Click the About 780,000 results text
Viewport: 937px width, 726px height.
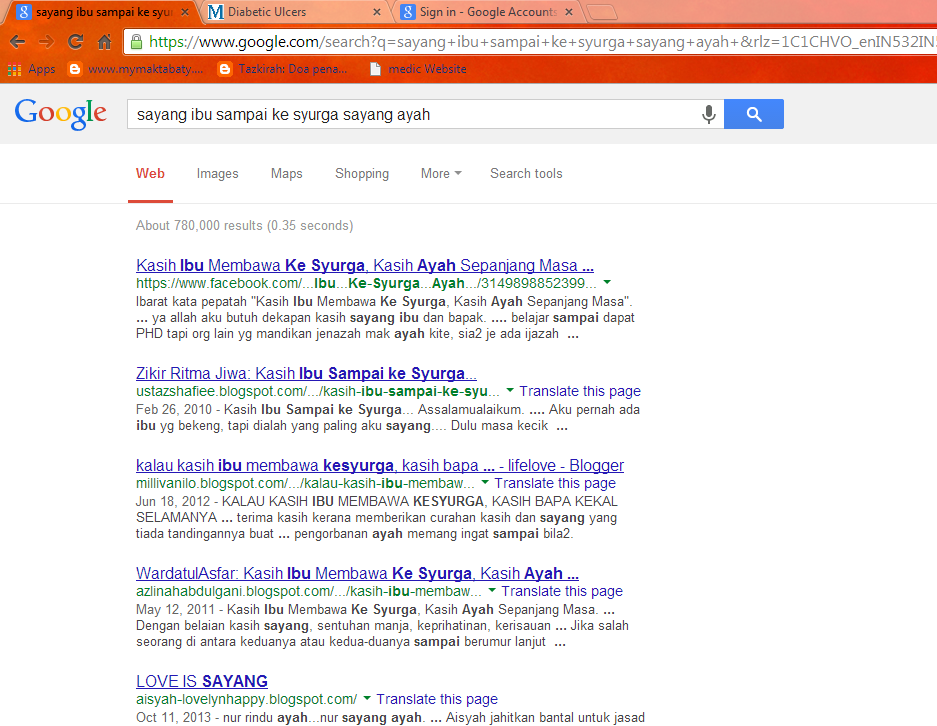click(x=244, y=226)
